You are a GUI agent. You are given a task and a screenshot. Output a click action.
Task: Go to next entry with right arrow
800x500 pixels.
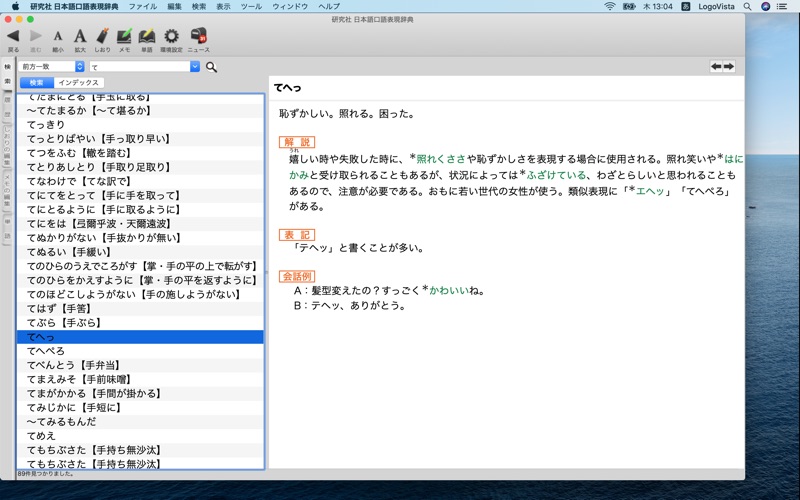tap(729, 66)
